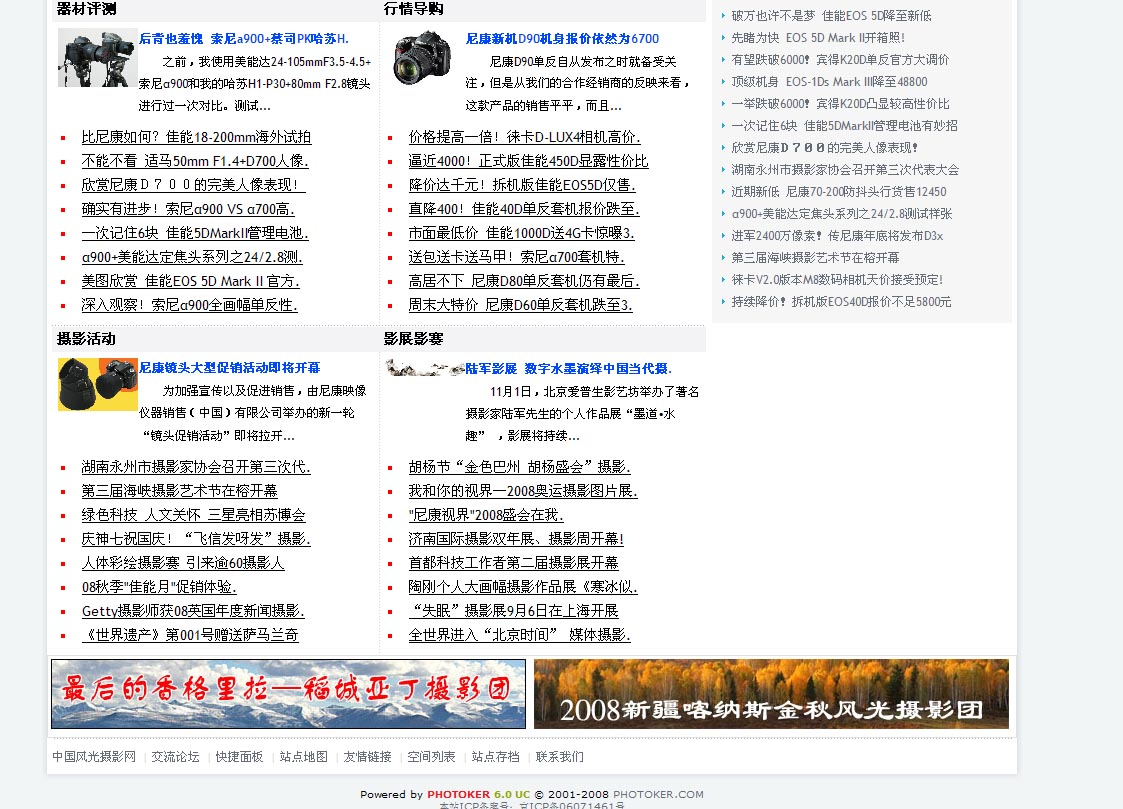This screenshot has height=809, width=1123.
Task: Open sidebar link 先睹为快 EOS 5D Mark II开箱照
Action: [x=818, y=38]
